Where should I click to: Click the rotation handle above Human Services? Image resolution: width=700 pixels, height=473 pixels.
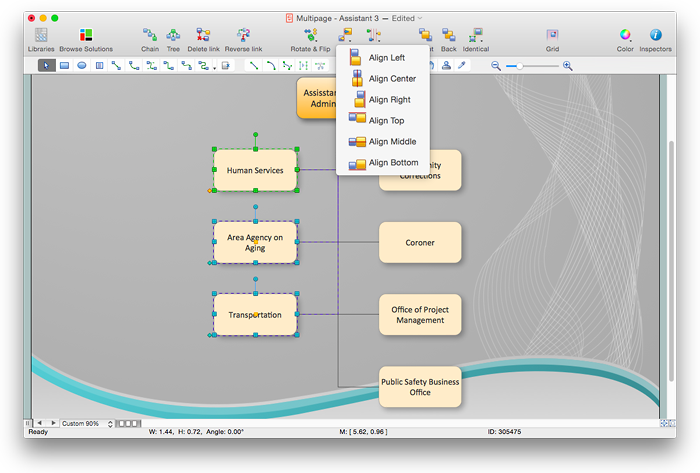click(255, 134)
